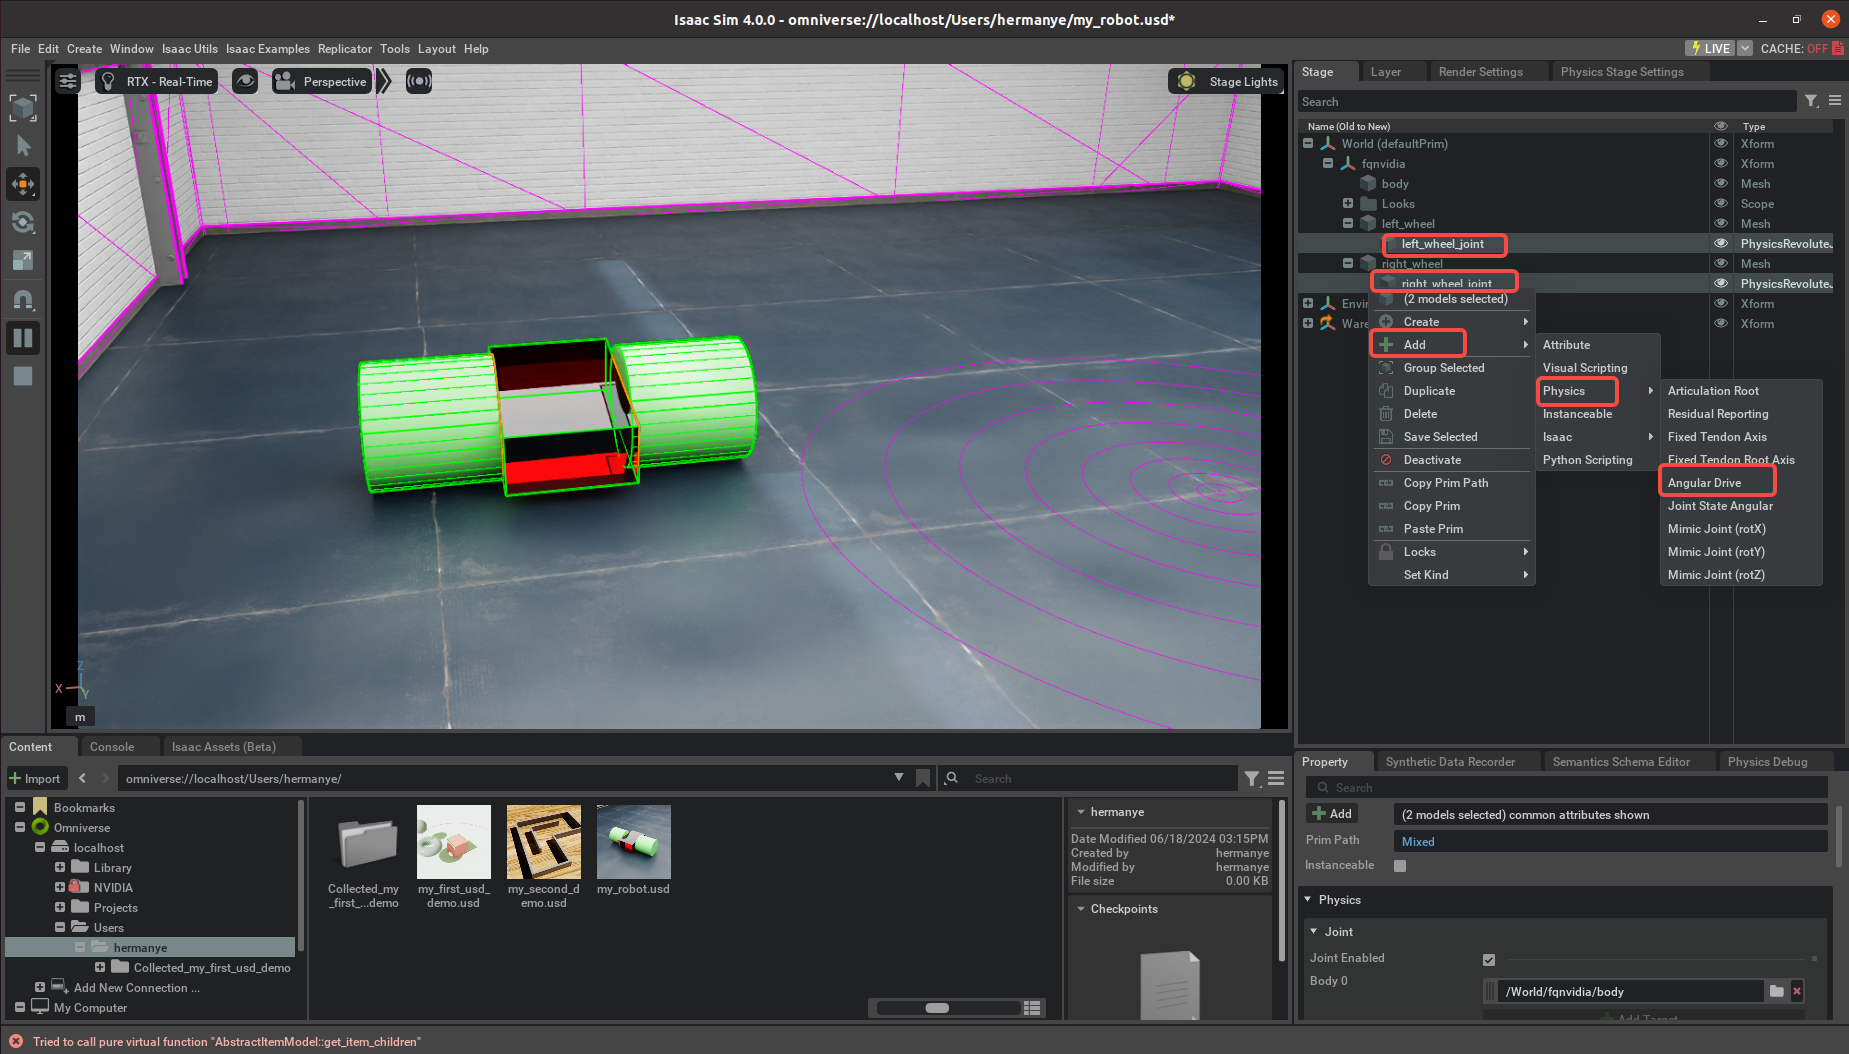Activate the Move gizmo tool
Viewport: 1849px width, 1054px height.
(x=23, y=184)
